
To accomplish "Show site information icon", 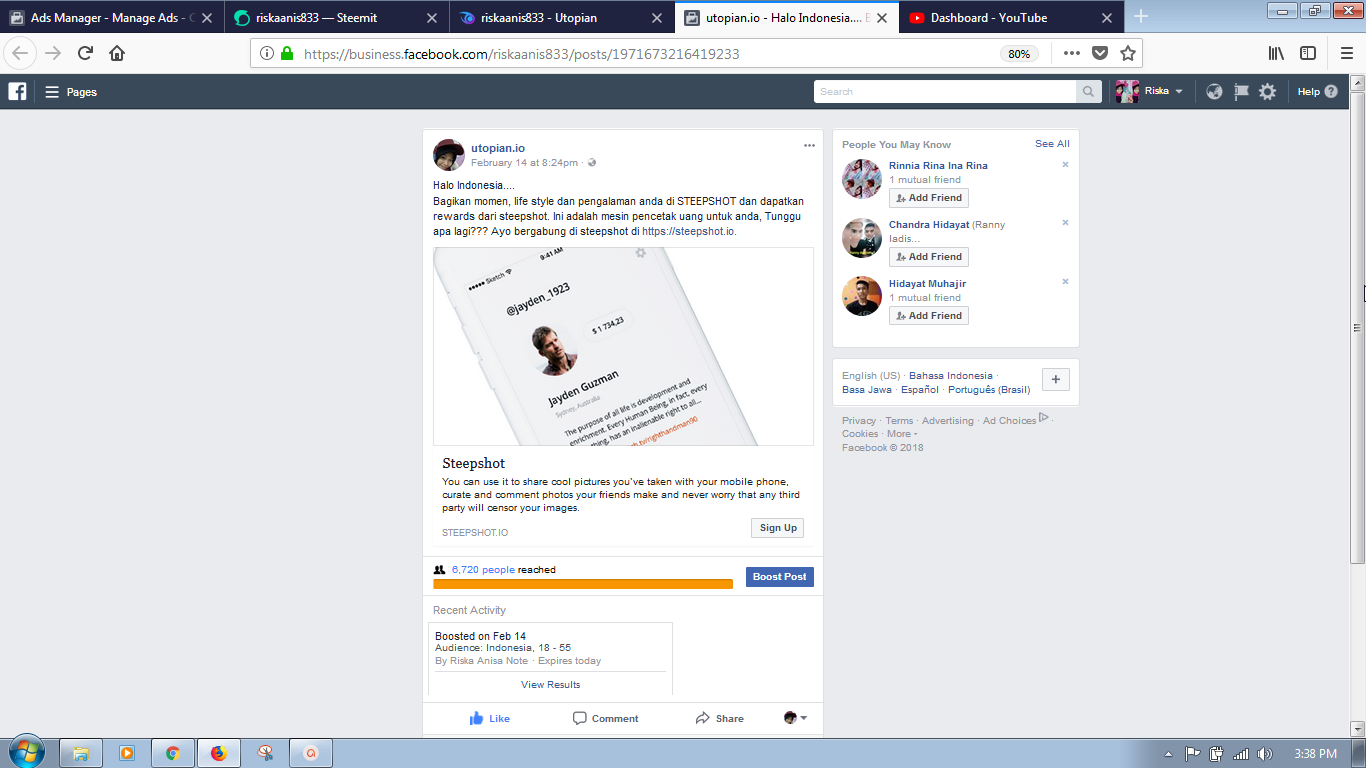I will tap(267, 54).
